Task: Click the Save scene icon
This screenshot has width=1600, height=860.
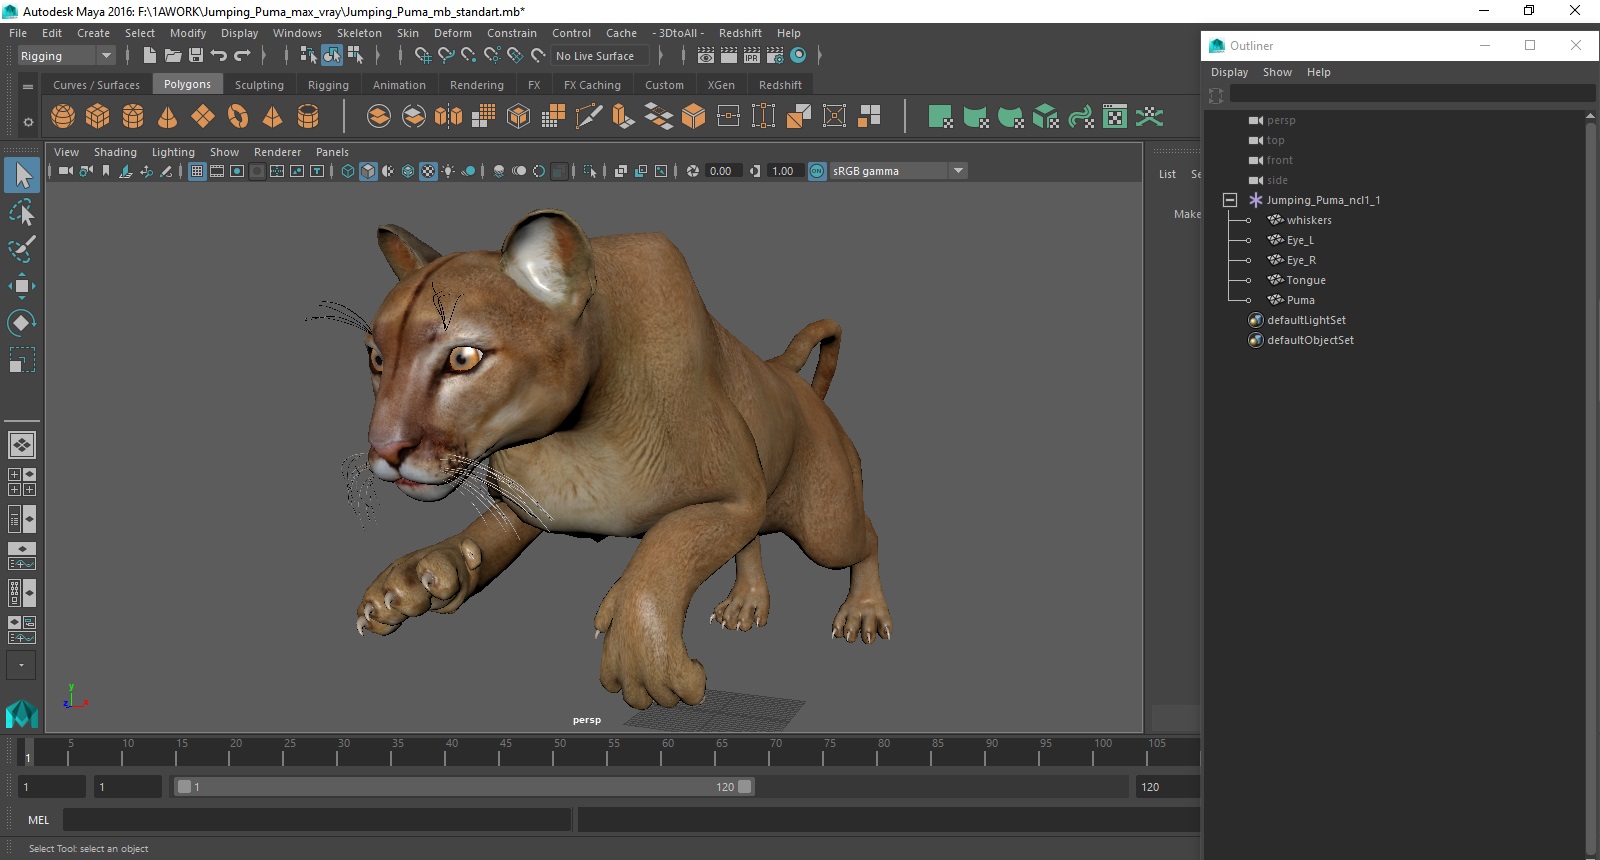Action: pyautogui.click(x=196, y=56)
